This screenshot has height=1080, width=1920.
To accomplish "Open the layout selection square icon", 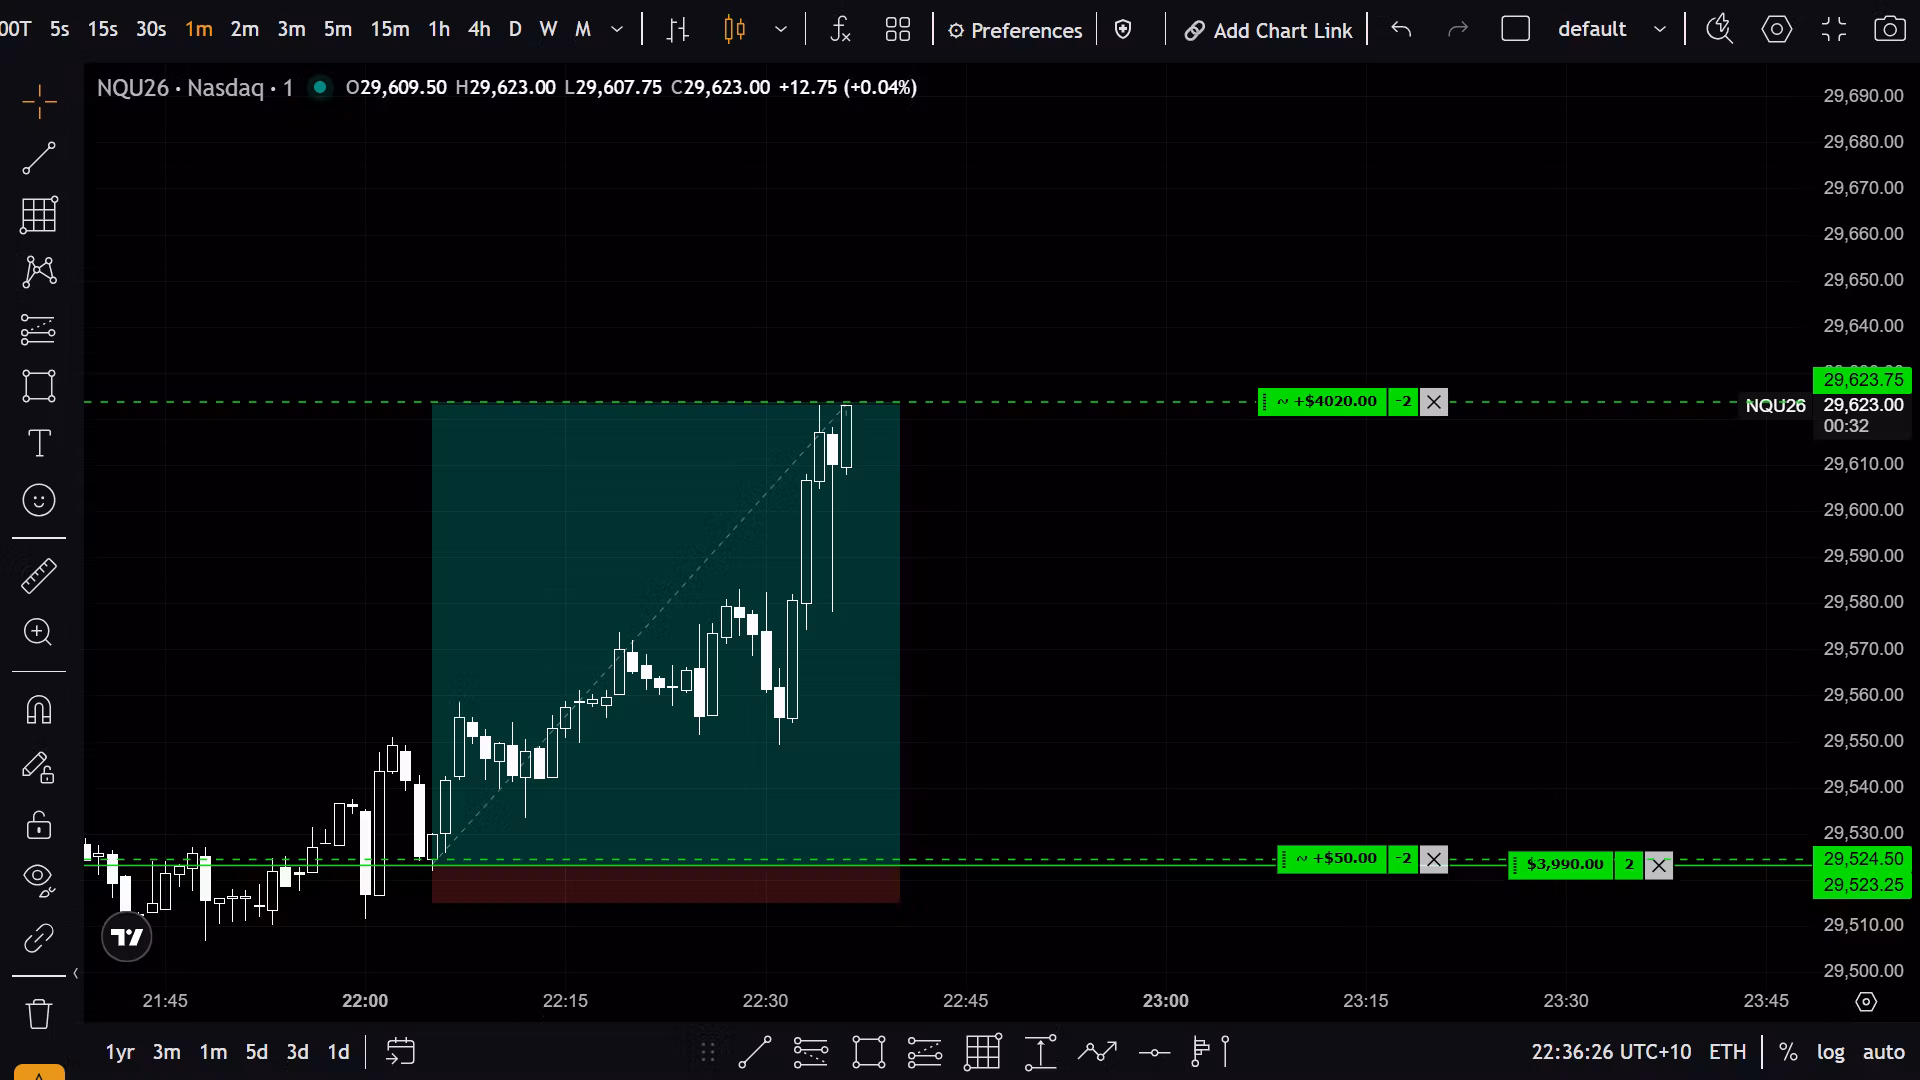I will pos(1516,29).
